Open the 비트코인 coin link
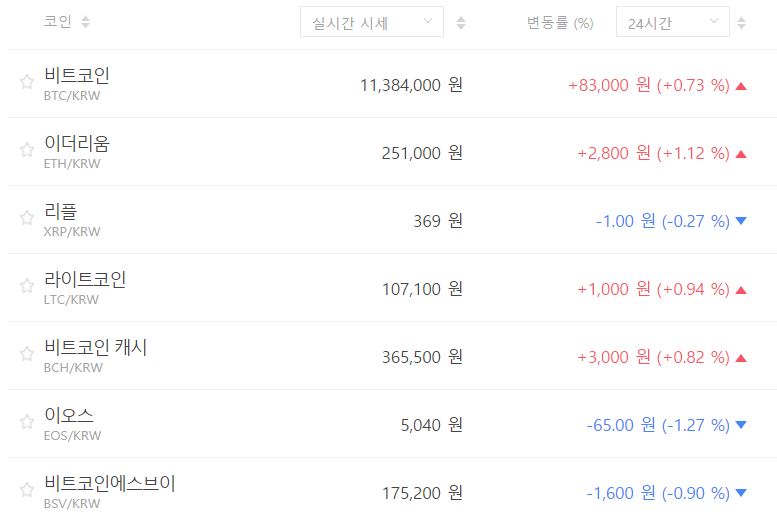 tap(77, 75)
